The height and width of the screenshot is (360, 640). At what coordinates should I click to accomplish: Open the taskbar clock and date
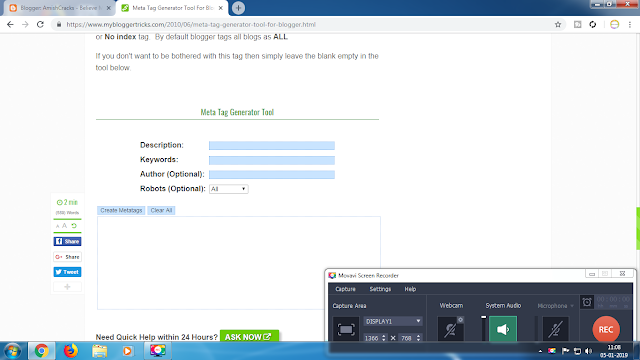click(x=613, y=351)
